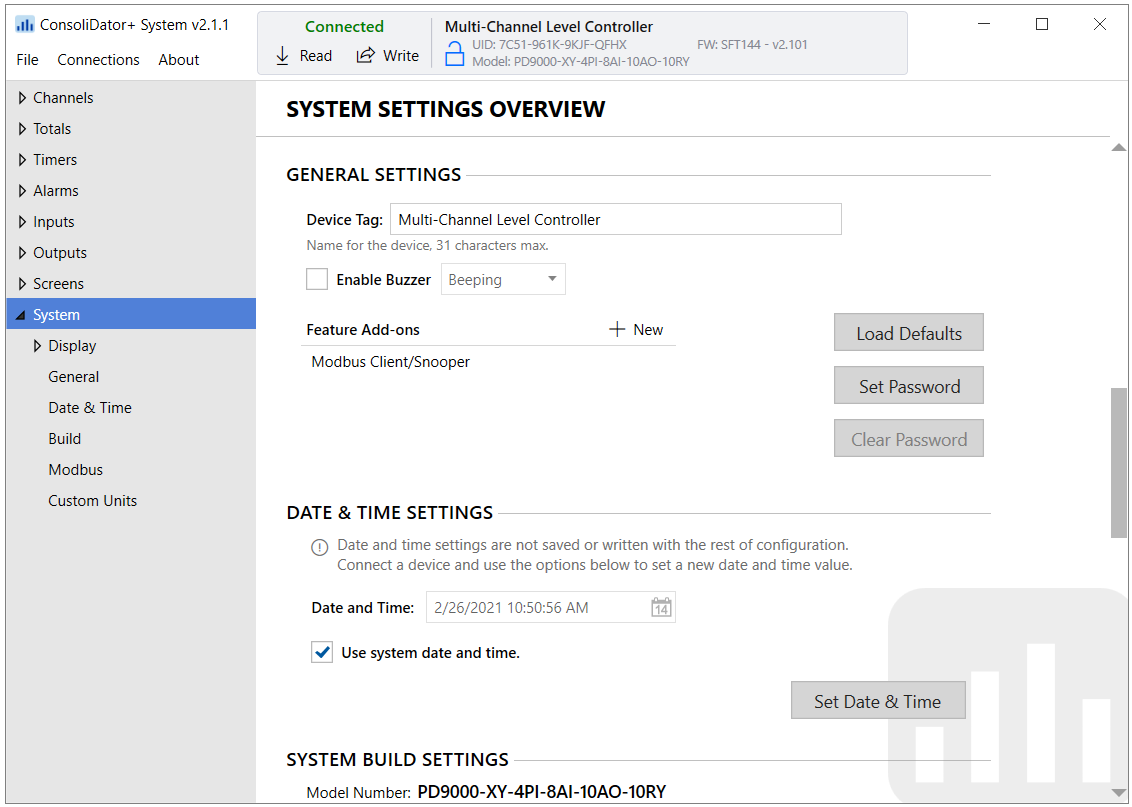Open the About menu

pos(178,59)
